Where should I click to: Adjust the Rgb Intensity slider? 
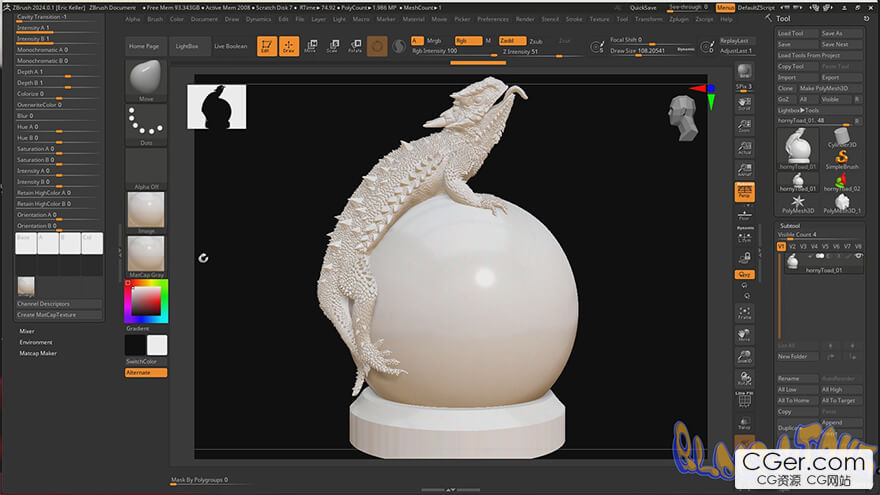click(455, 51)
